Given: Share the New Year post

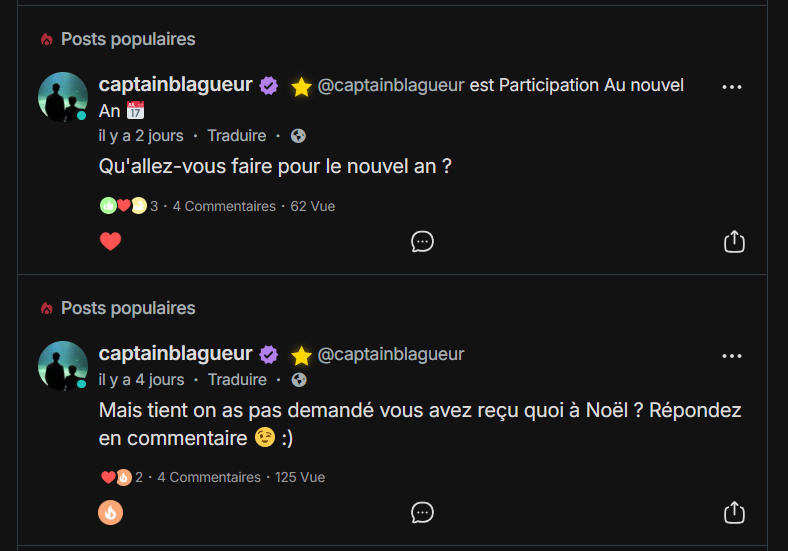Looking at the screenshot, I should click(x=734, y=241).
